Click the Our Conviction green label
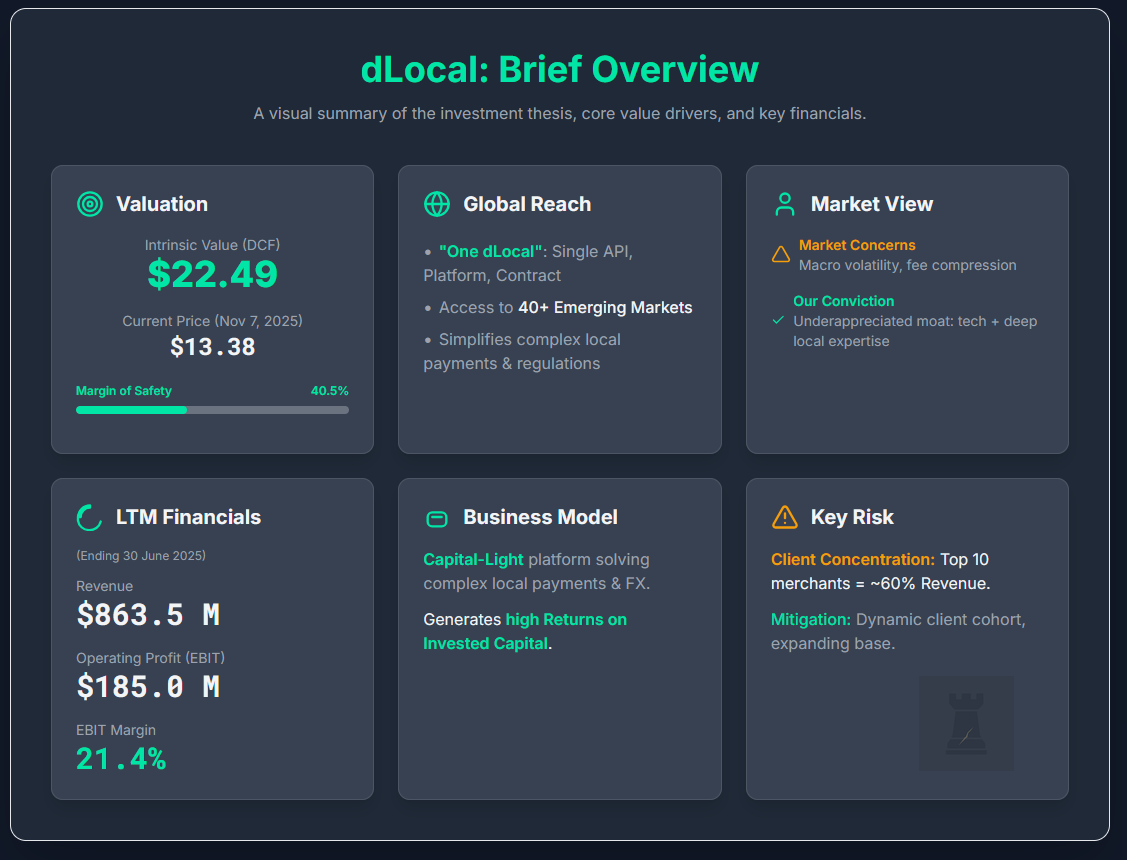 (844, 301)
